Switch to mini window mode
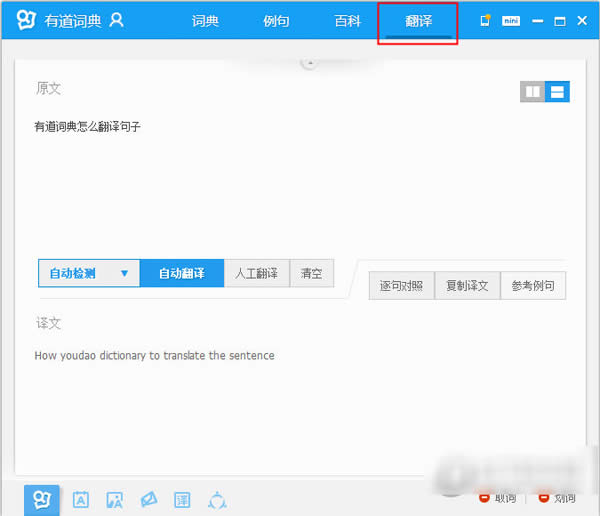 [x=511, y=21]
